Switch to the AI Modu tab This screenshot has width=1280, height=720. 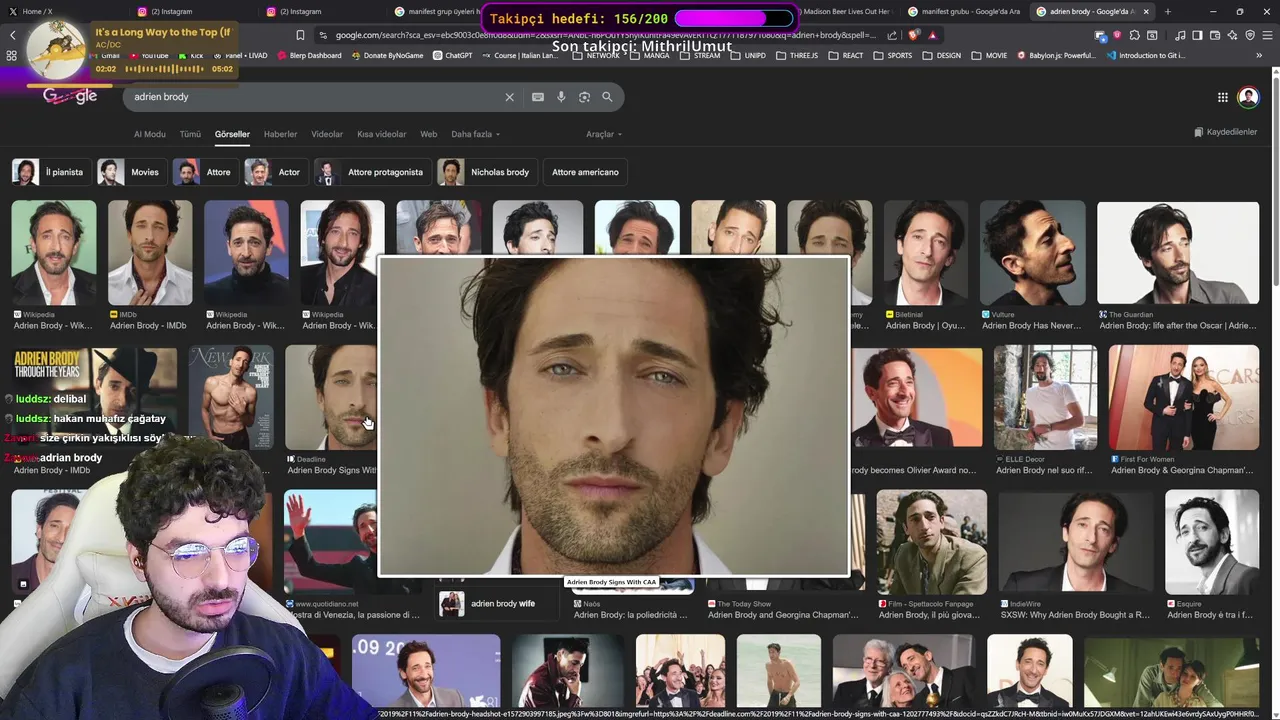(150, 134)
